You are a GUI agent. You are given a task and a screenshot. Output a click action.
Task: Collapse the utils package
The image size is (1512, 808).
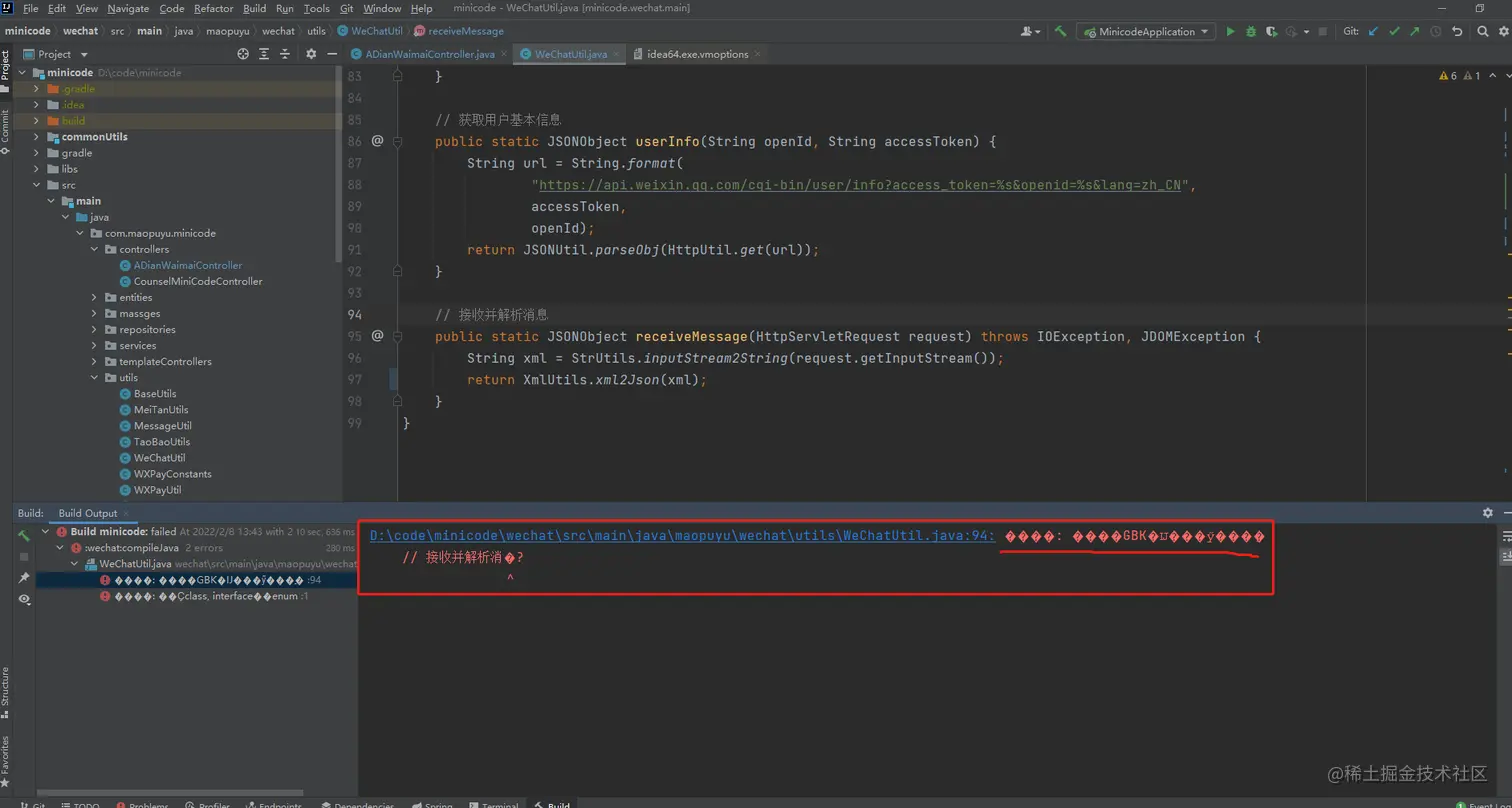point(95,378)
